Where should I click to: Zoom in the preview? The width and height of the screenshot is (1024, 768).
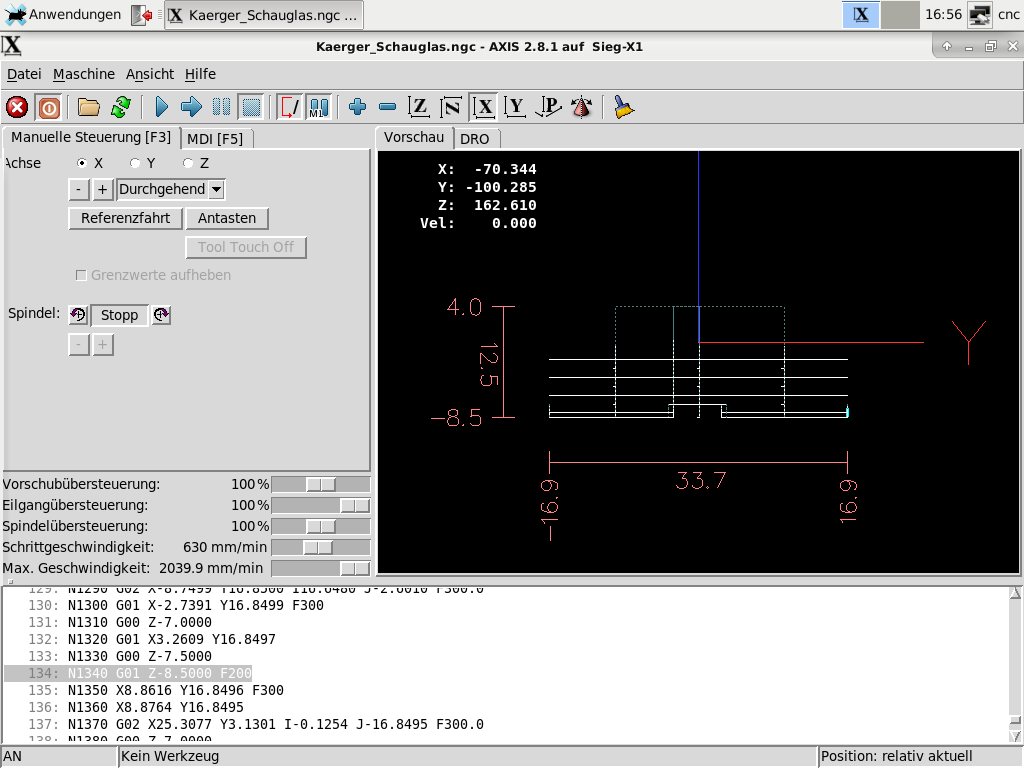click(357, 107)
